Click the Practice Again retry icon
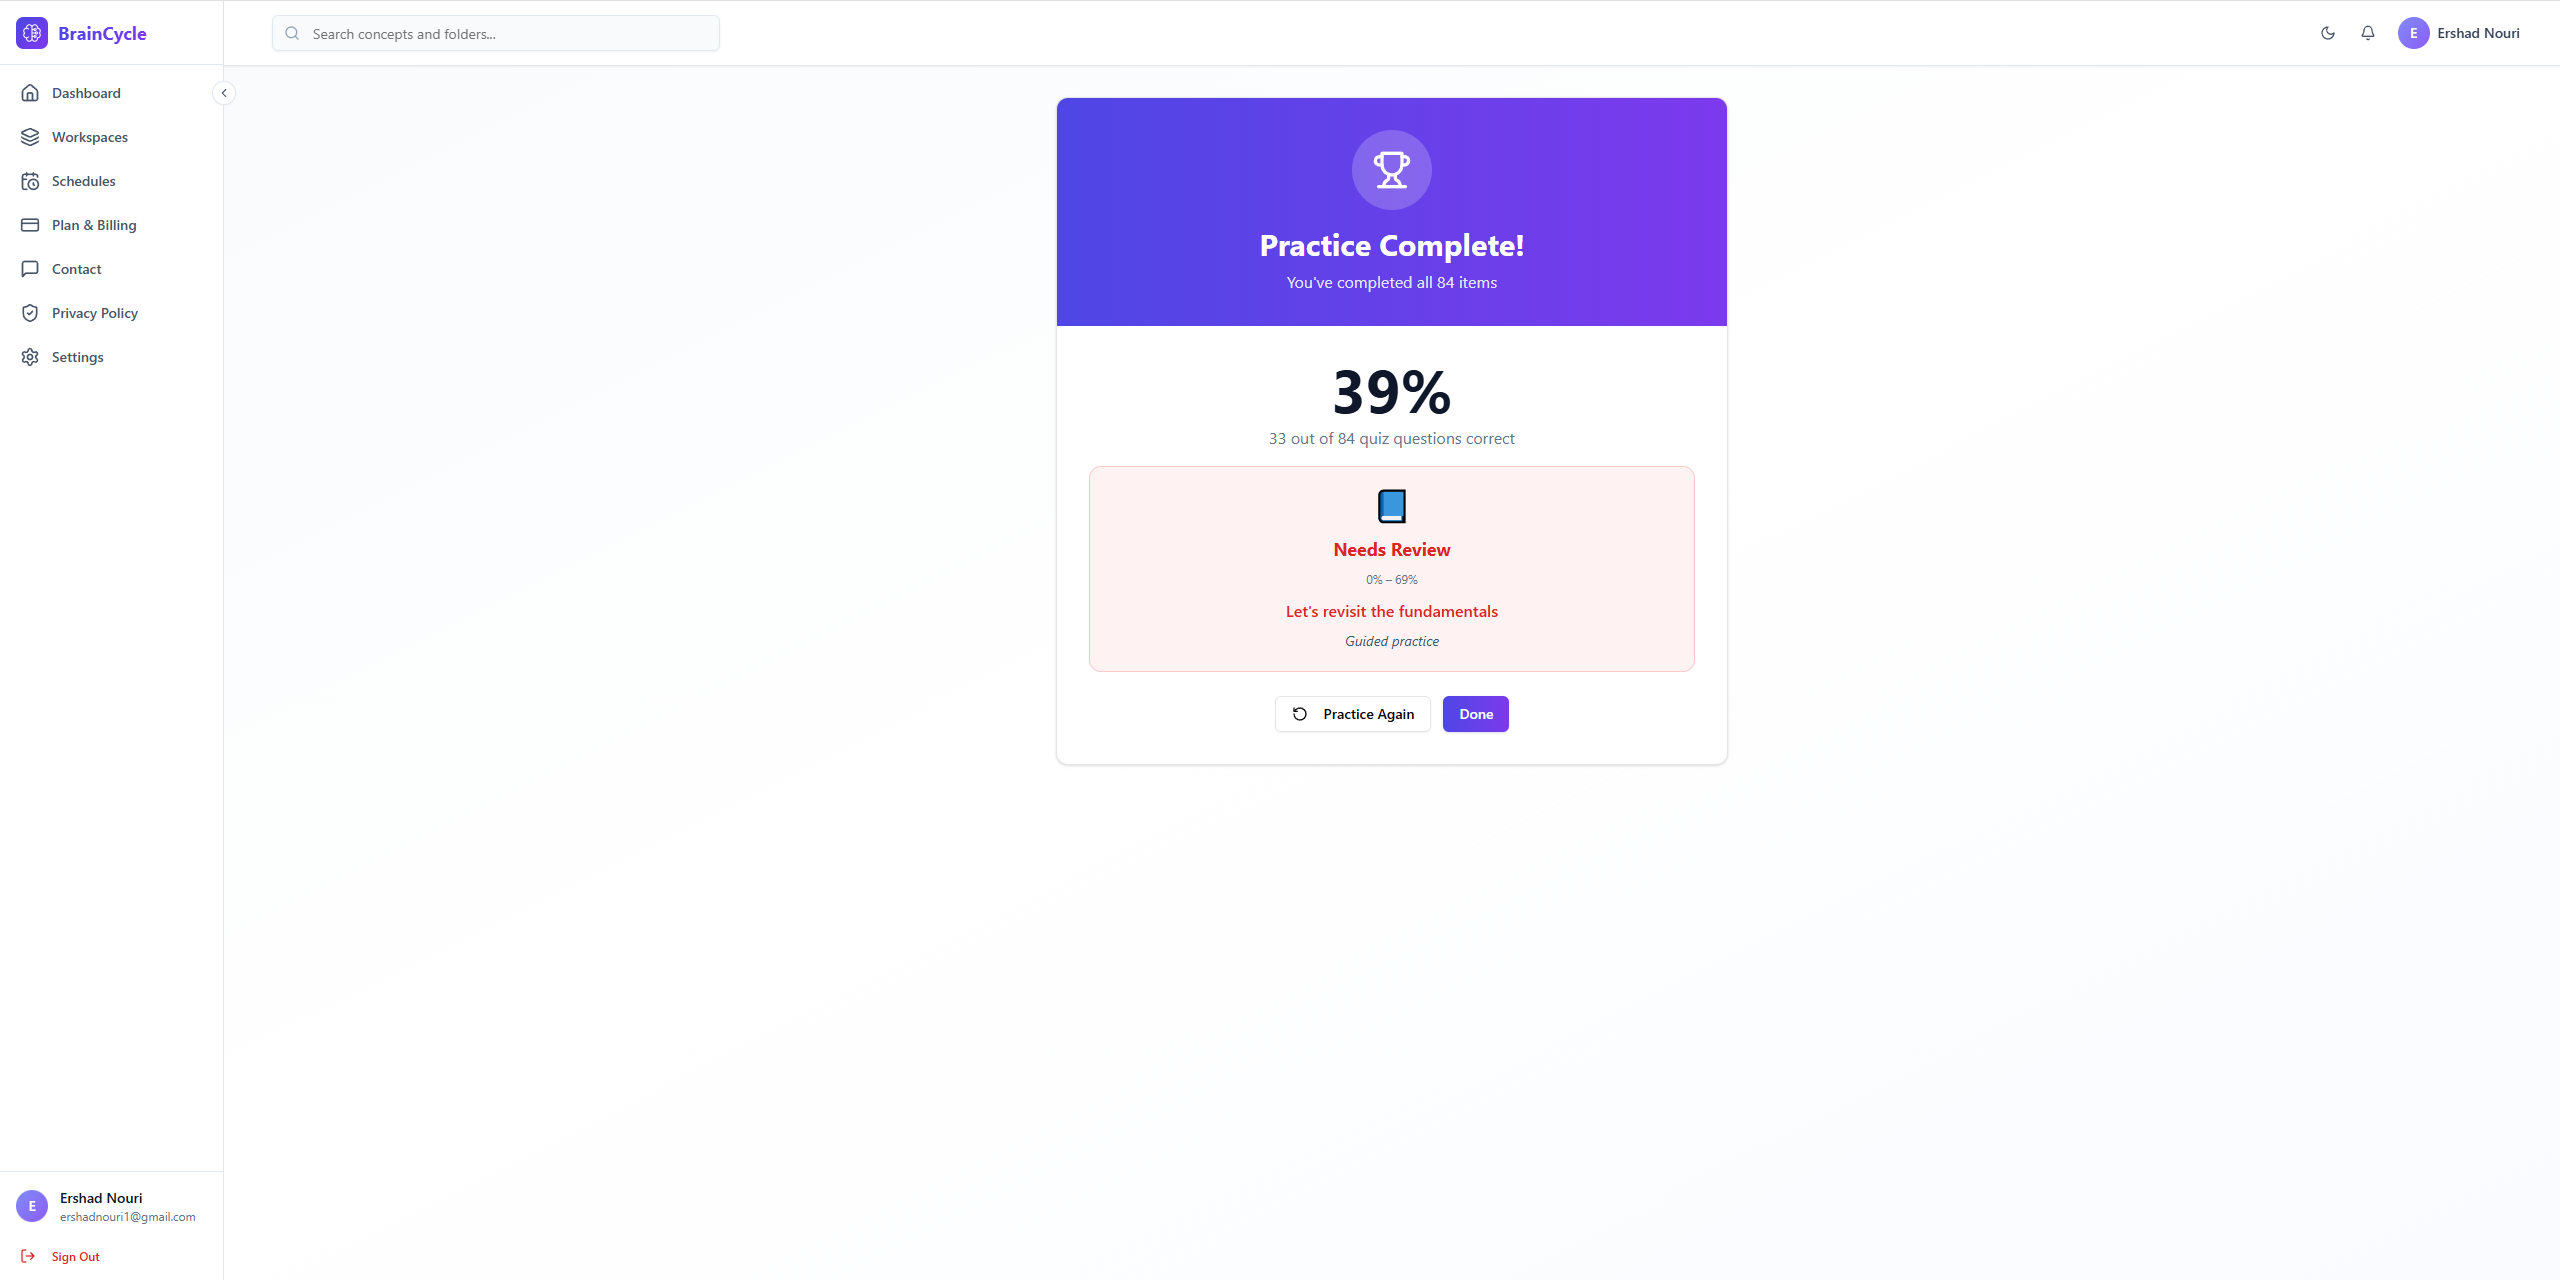Viewport: 2560px width, 1280px height. pyautogui.click(x=1299, y=714)
